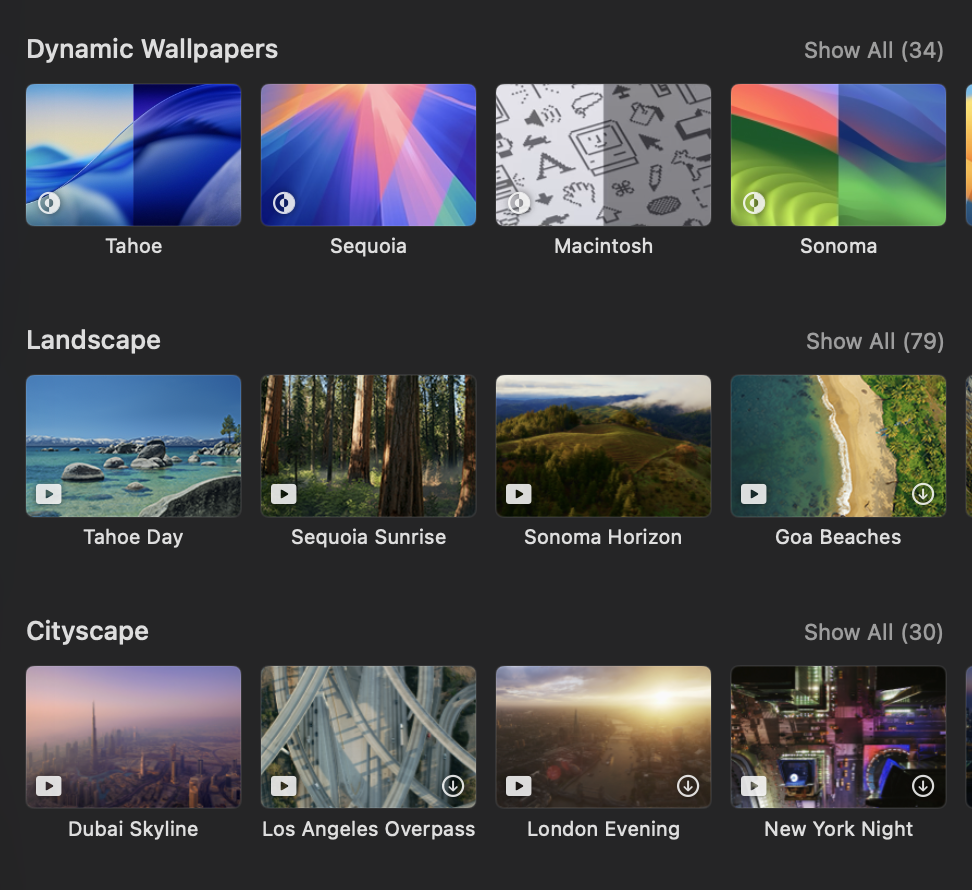Select the Sonoma dynamic wallpaper thumbnail
The image size is (972, 890).
[838, 155]
